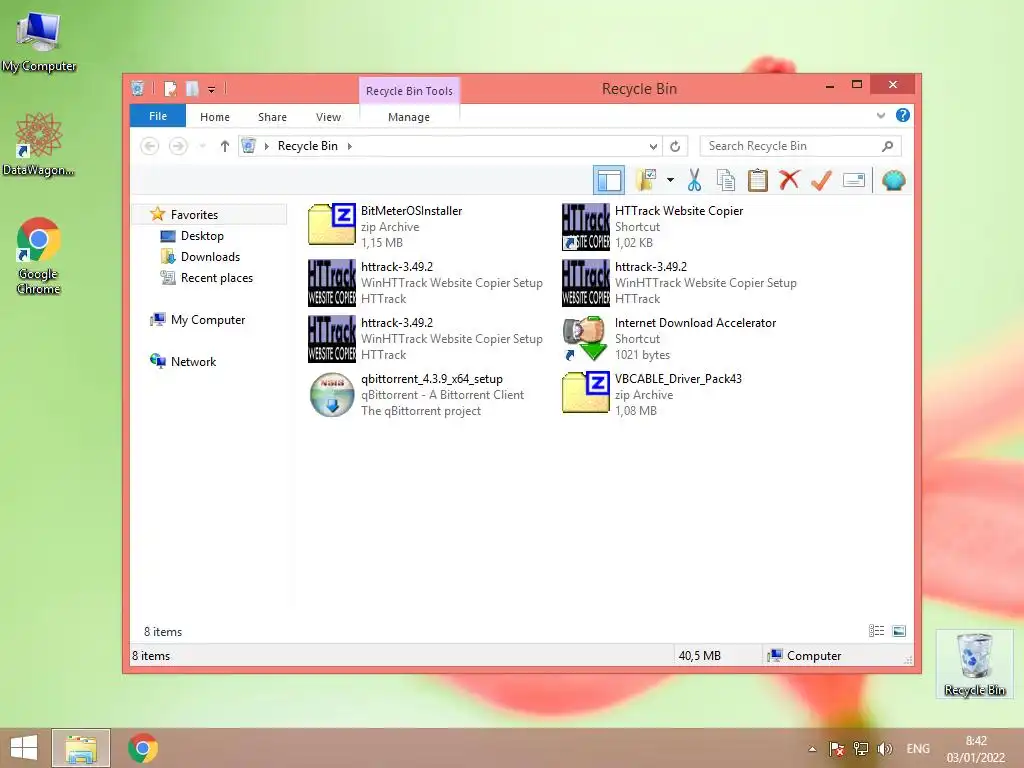Open the Google Chrome desktop shortcut

point(39,256)
